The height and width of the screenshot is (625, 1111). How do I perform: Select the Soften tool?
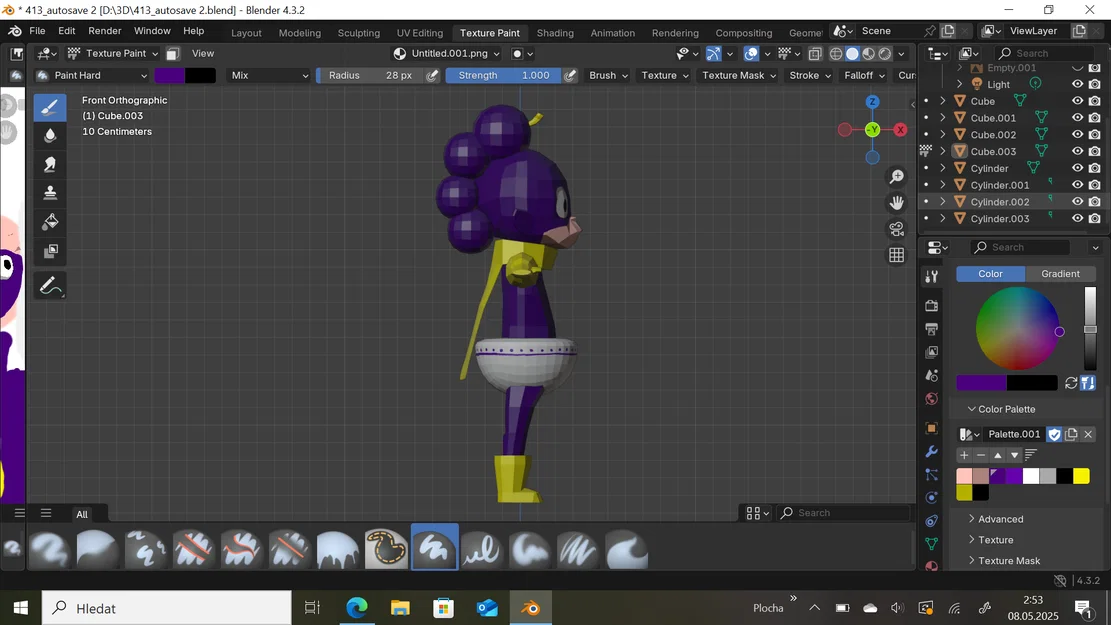(50, 135)
